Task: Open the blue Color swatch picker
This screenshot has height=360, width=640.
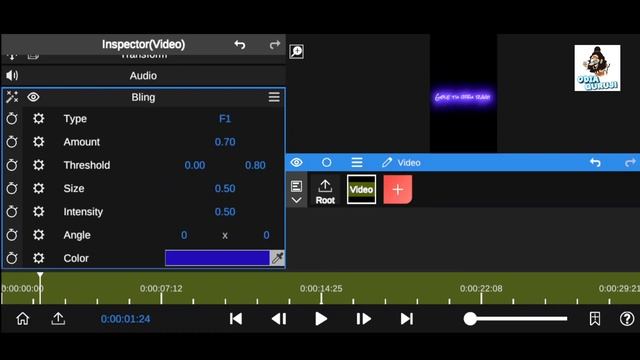Action: pyautogui.click(x=217, y=258)
